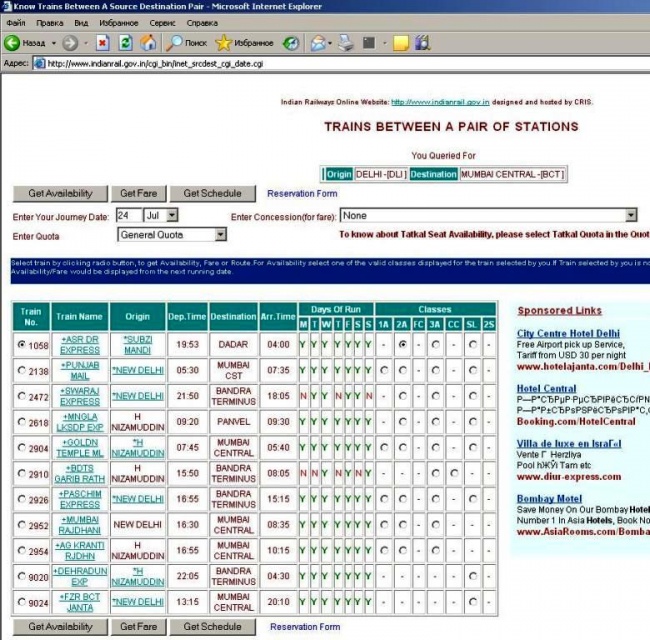This screenshot has width=650, height=640.
Task: Go to the Home page icon
Action: click(x=148, y=43)
